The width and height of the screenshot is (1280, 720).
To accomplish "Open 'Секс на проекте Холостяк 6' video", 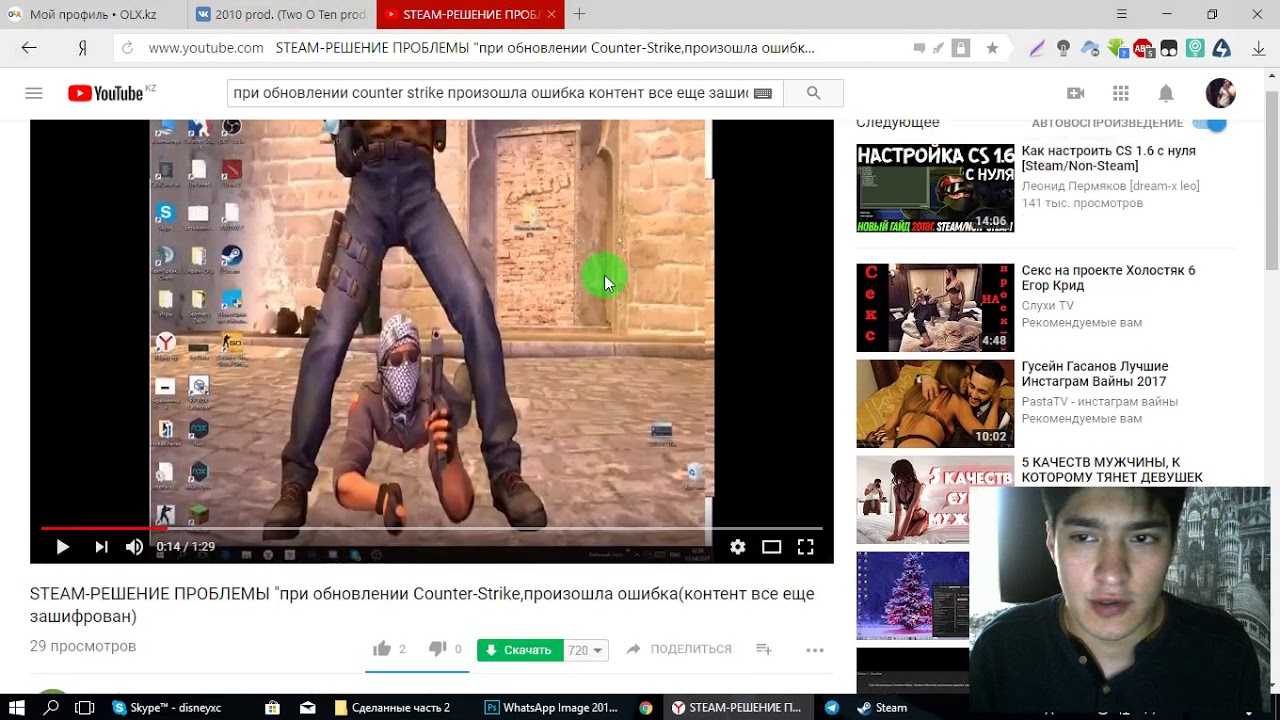I will pyautogui.click(x=1108, y=278).
